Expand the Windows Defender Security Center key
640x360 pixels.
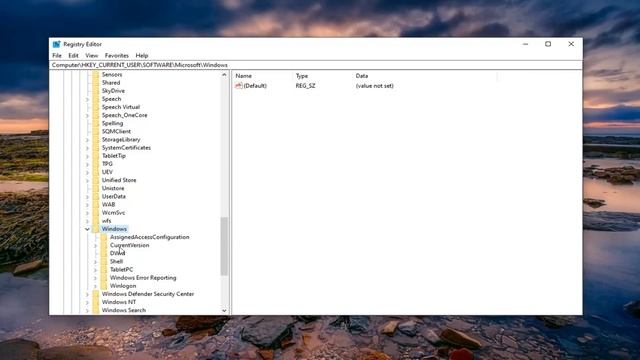pos(87,294)
